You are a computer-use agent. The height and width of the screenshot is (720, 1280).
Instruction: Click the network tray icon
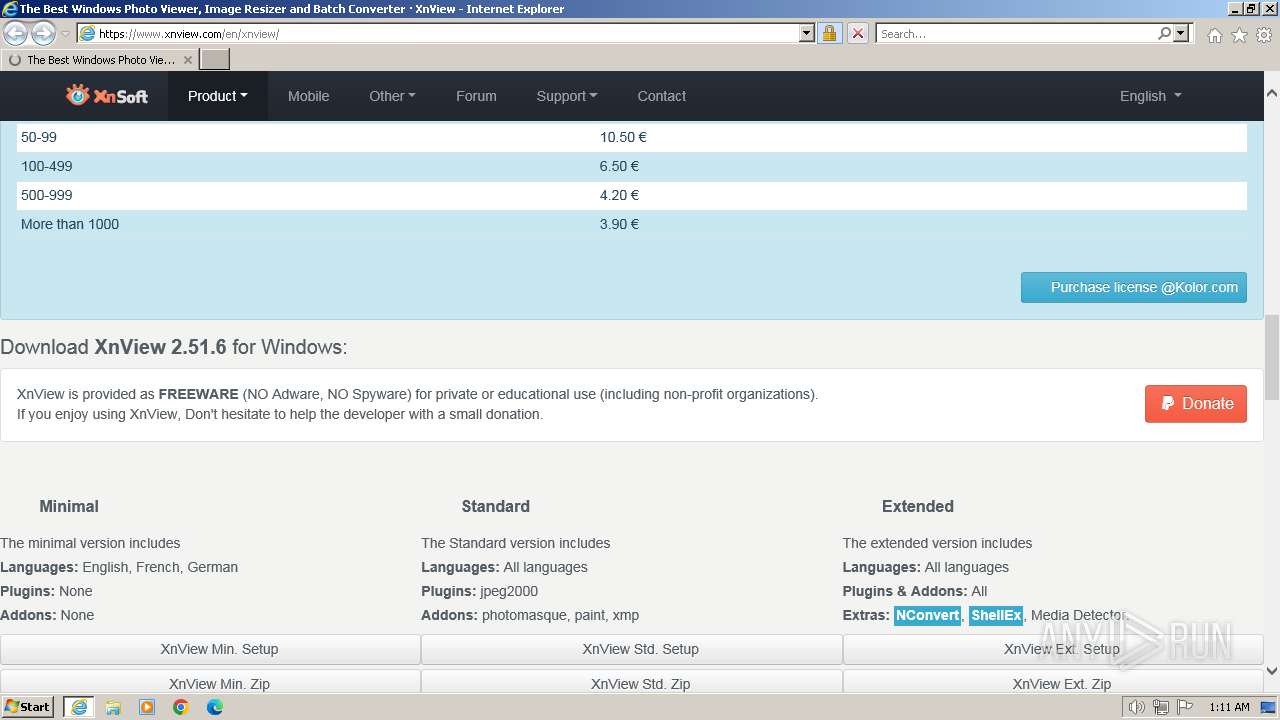pyautogui.click(x=1160, y=707)
